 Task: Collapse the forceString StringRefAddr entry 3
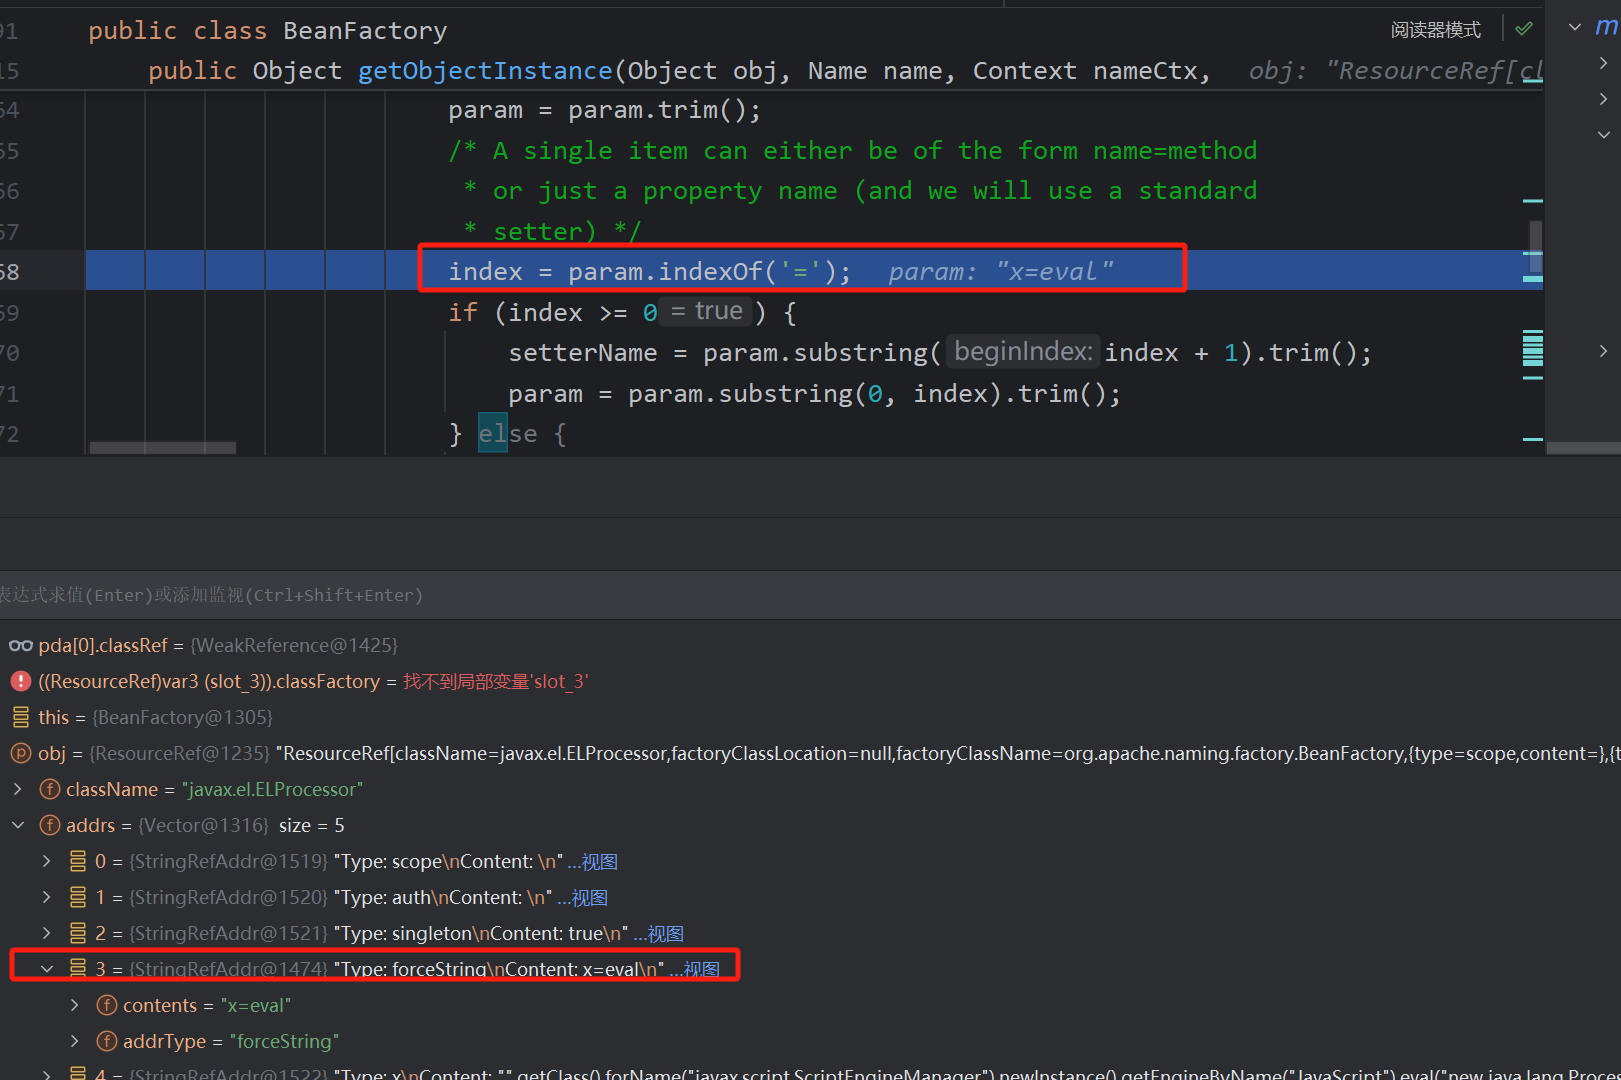point(47,969)
